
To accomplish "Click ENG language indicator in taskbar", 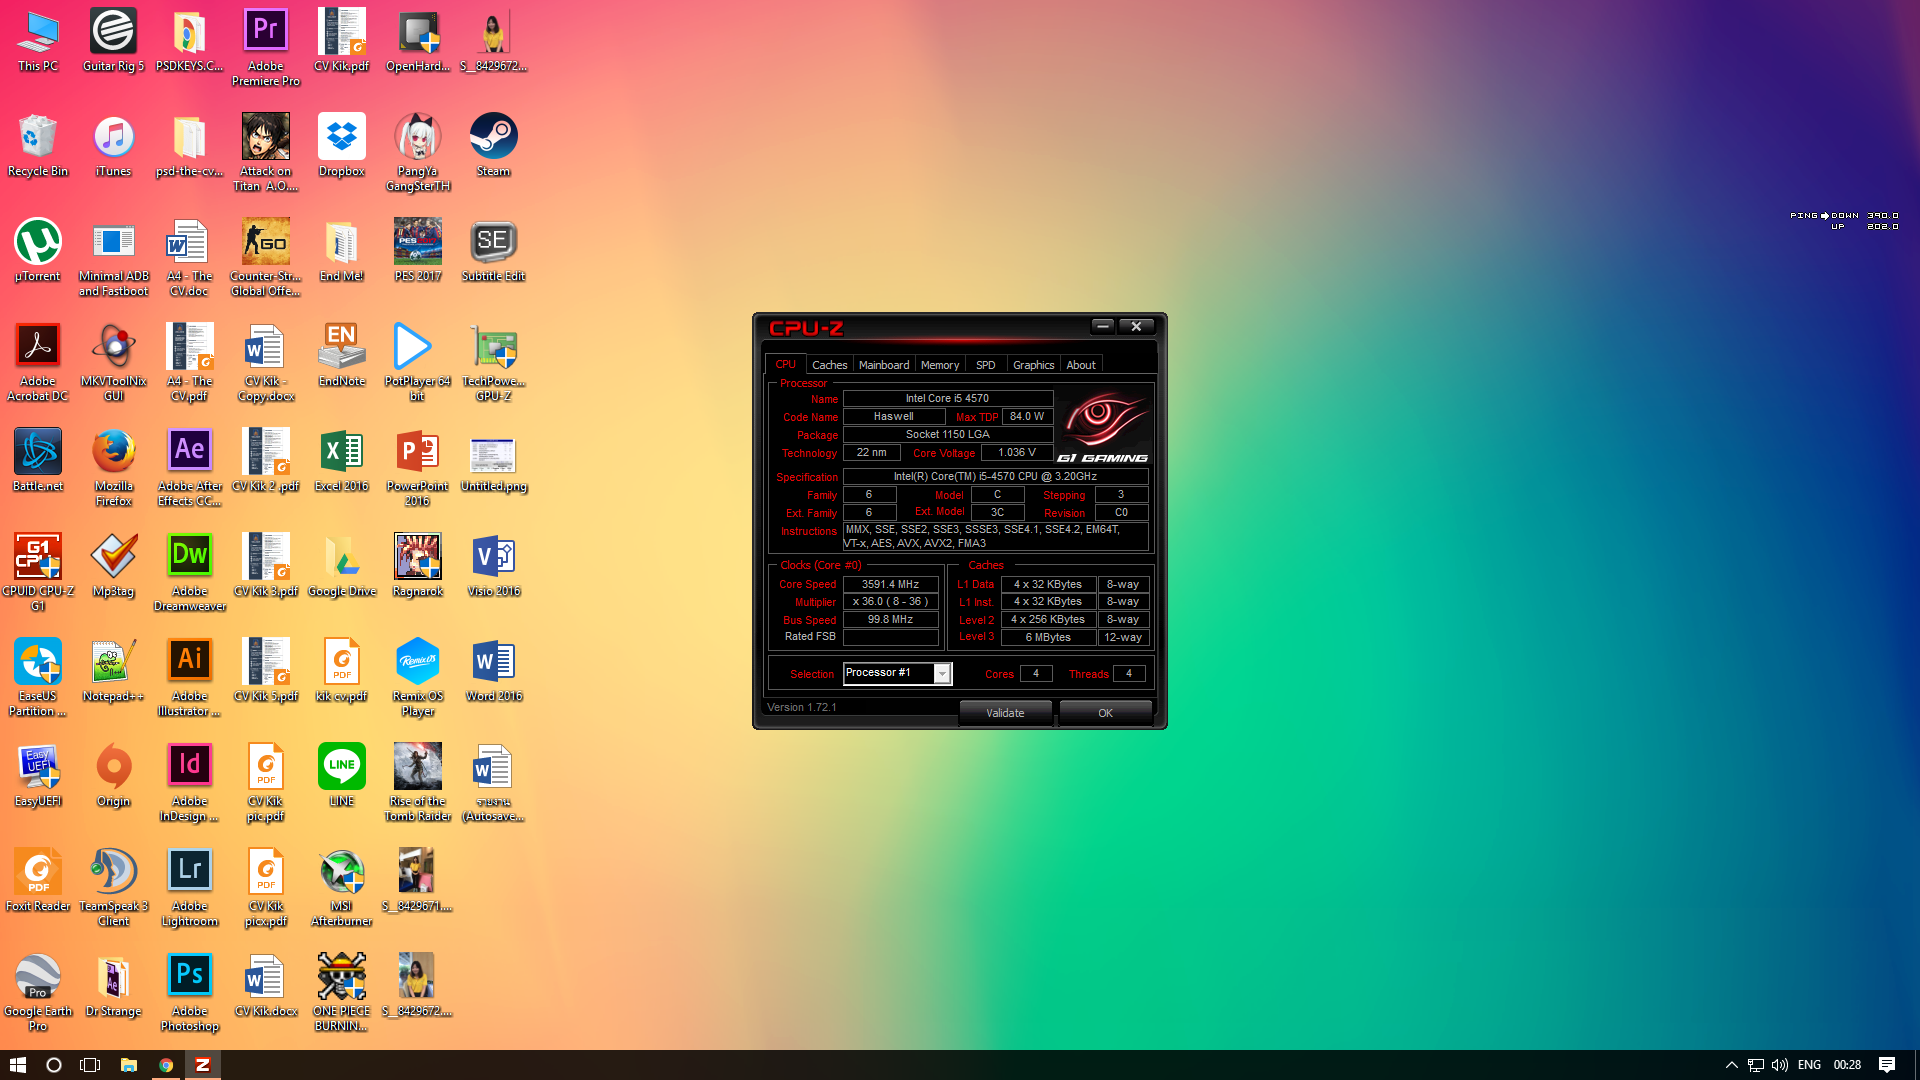I will coord(1808,1065).
